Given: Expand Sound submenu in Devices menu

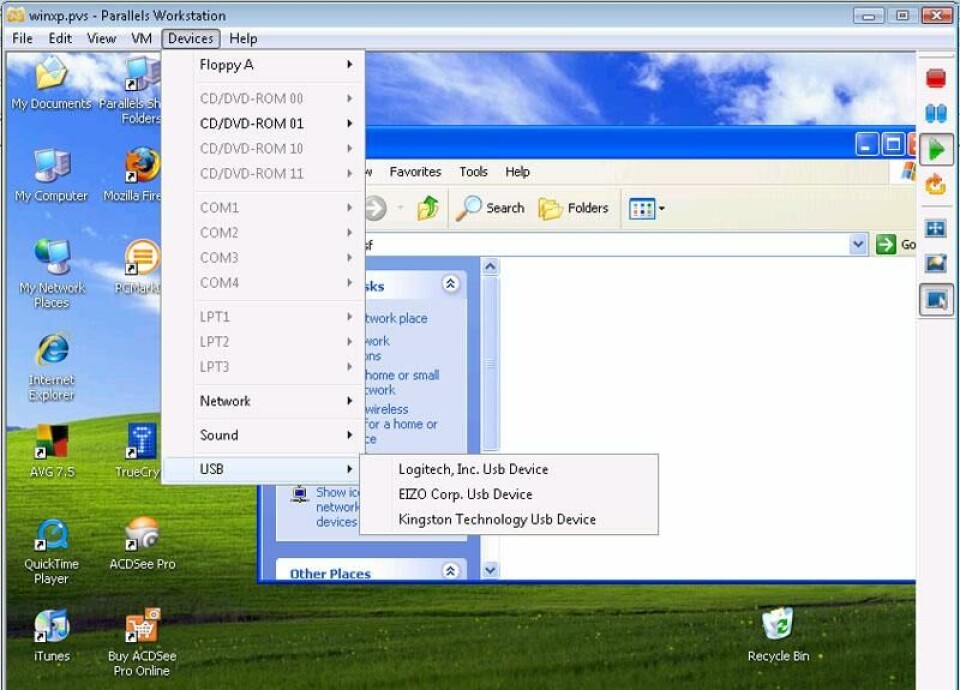Looking at the screenshot, I should [x=264, y=435].
